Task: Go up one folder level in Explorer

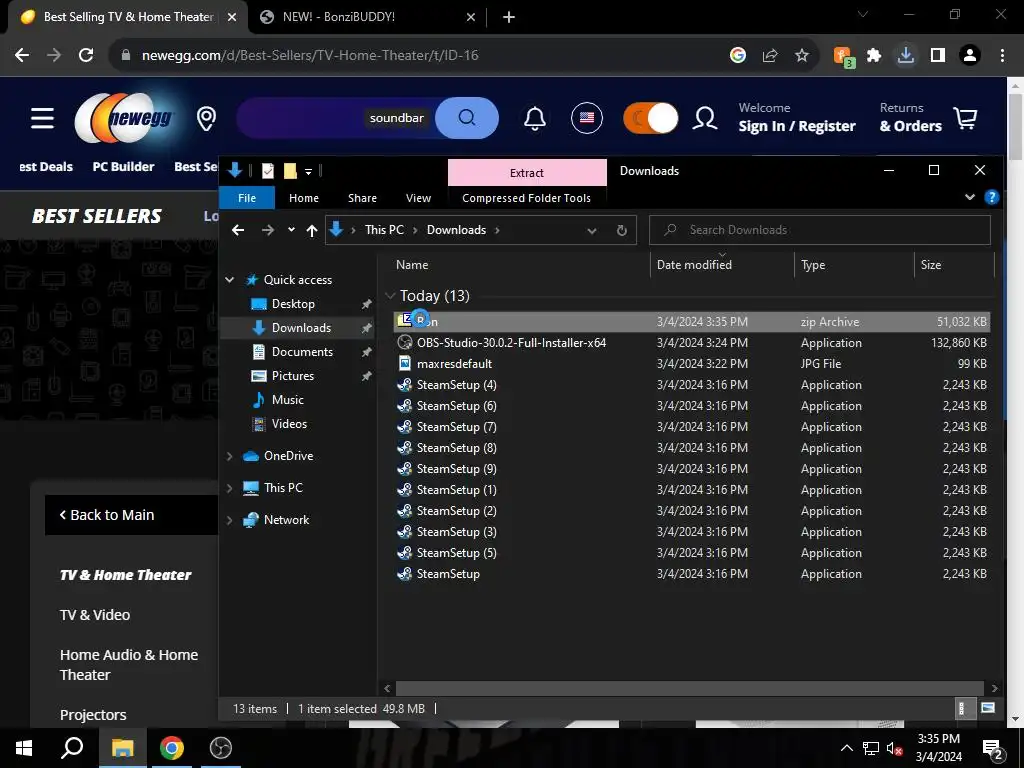Action: pyautogui.click(x=312, y=230)
